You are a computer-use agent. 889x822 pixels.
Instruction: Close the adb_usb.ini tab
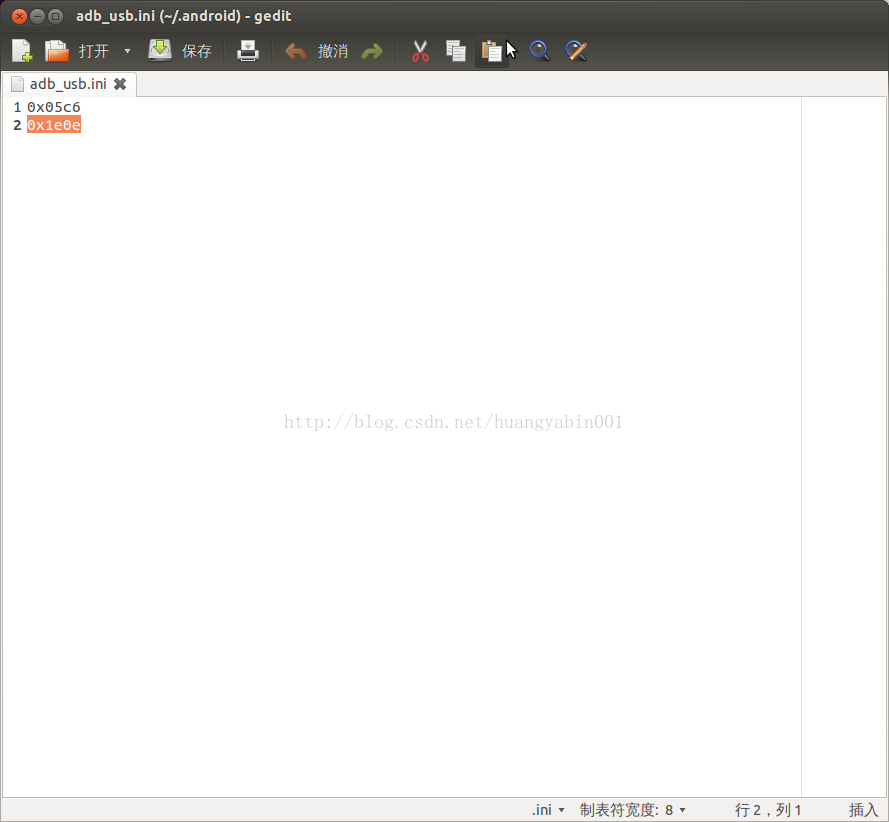120,84
